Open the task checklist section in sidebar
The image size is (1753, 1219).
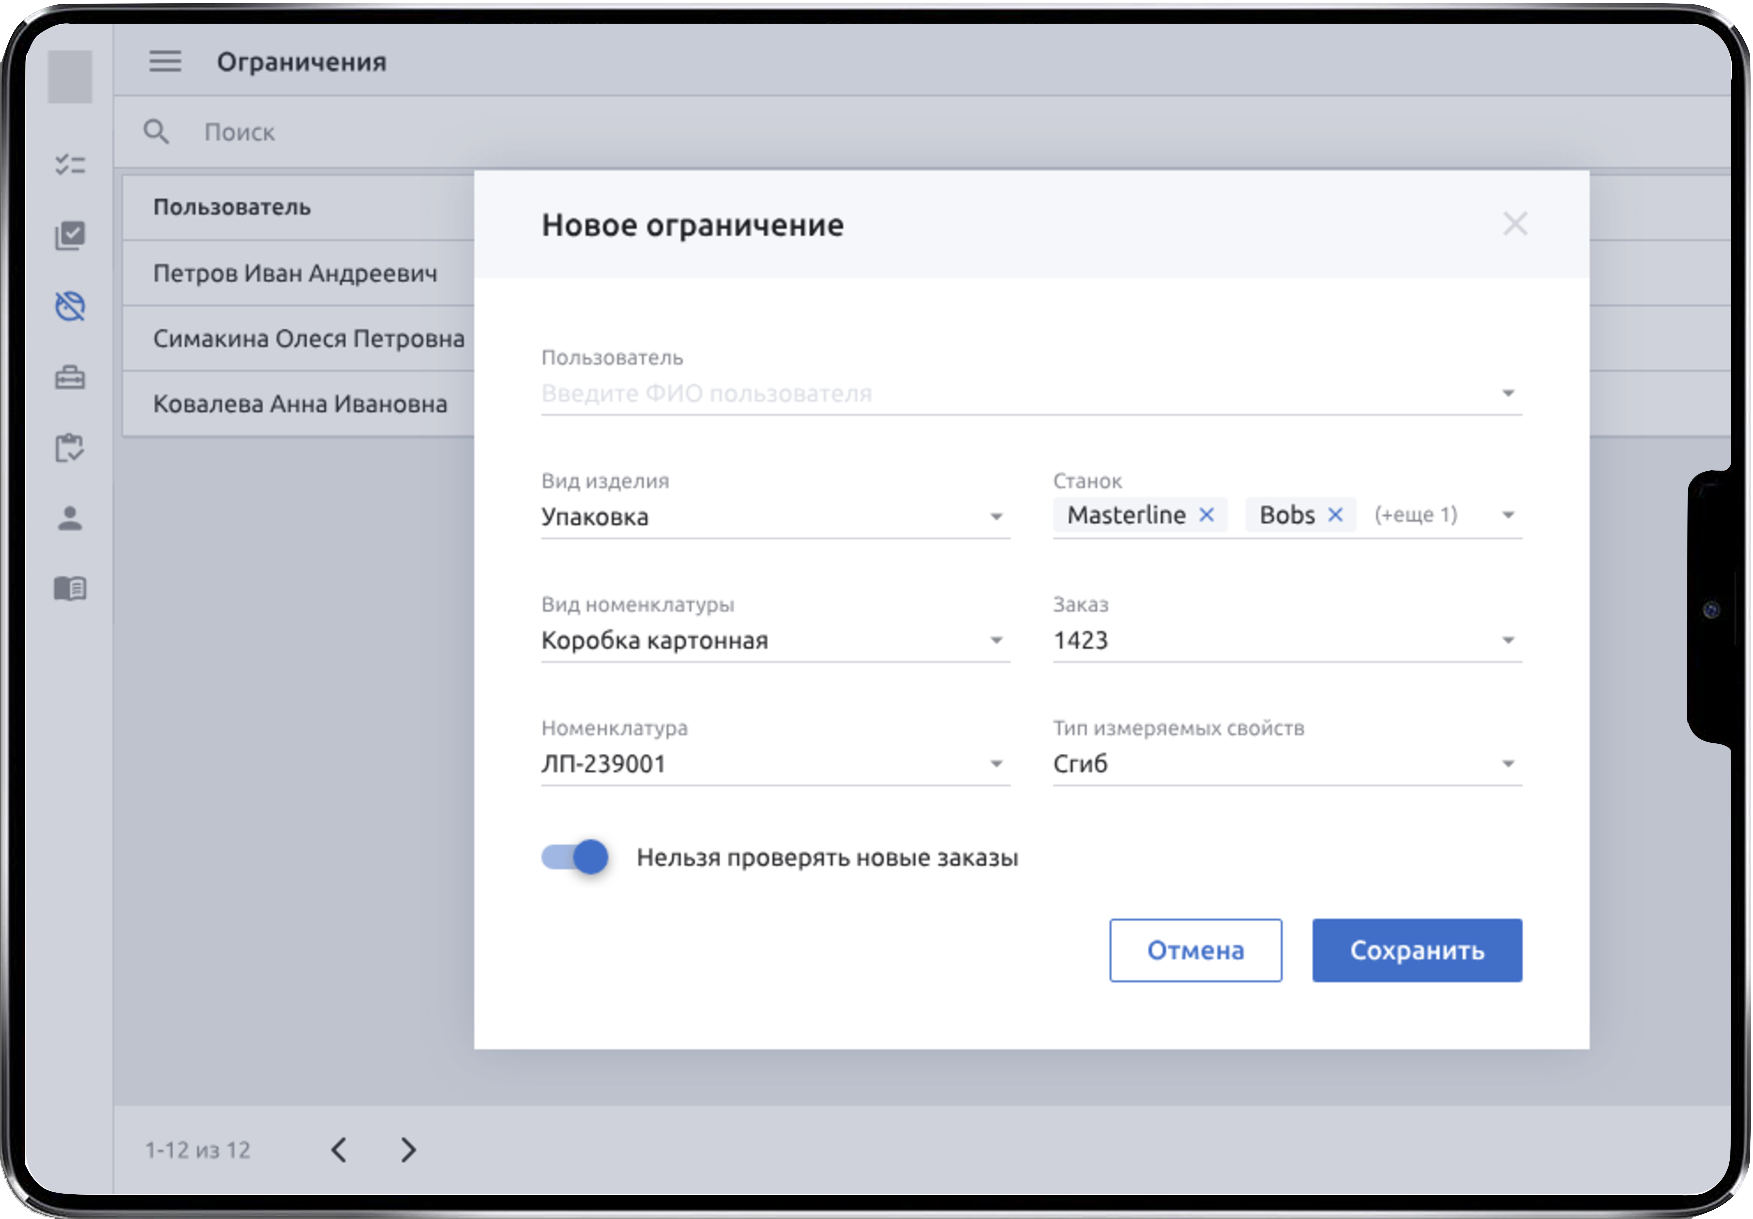[70, 165]
